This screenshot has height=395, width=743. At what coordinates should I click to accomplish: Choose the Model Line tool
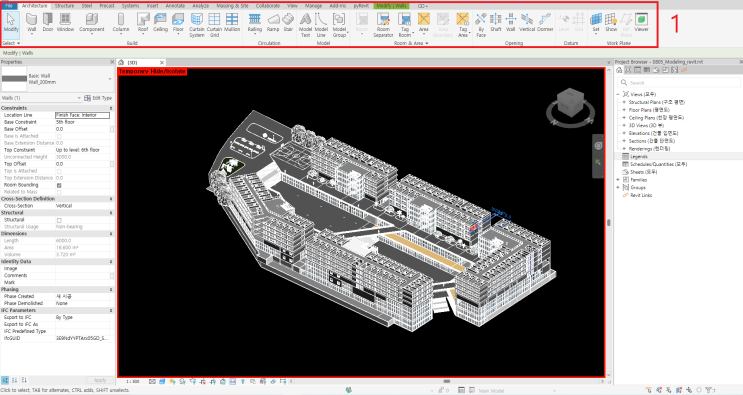pos(321,25)
